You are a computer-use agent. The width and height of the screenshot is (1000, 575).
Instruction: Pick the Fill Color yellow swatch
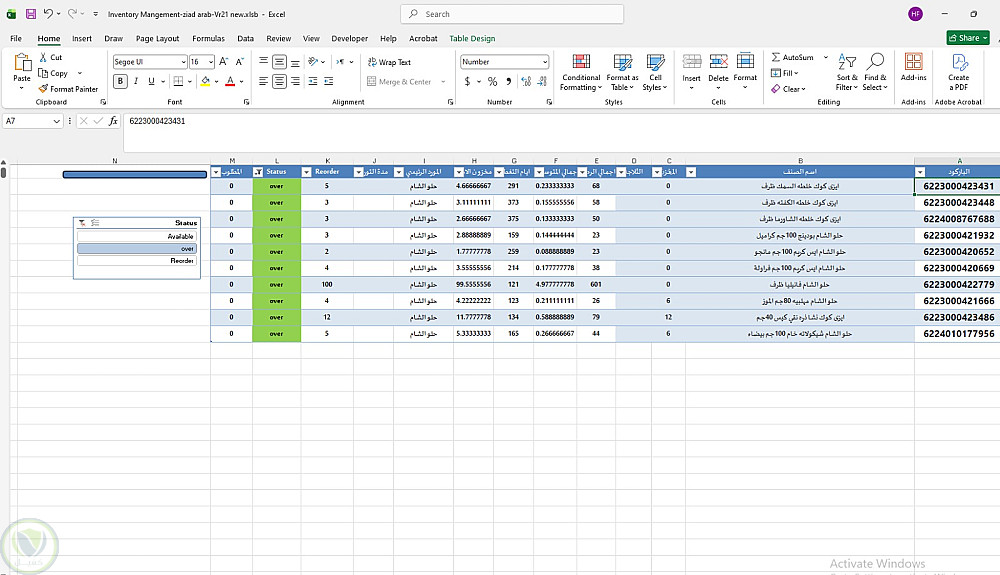click(205, 81)
